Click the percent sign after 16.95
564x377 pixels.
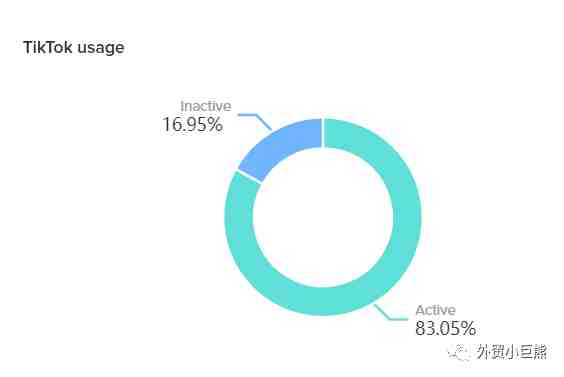pos(214,125)
